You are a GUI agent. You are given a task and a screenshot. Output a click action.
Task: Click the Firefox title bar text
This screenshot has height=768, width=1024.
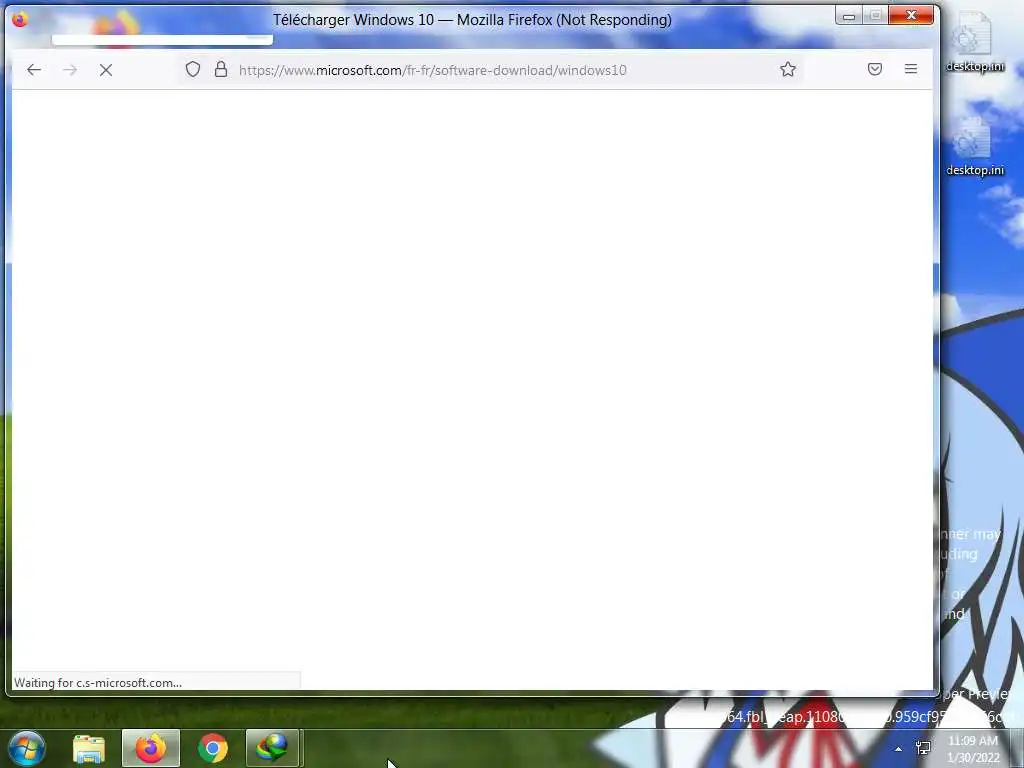[x=472, y=20]
